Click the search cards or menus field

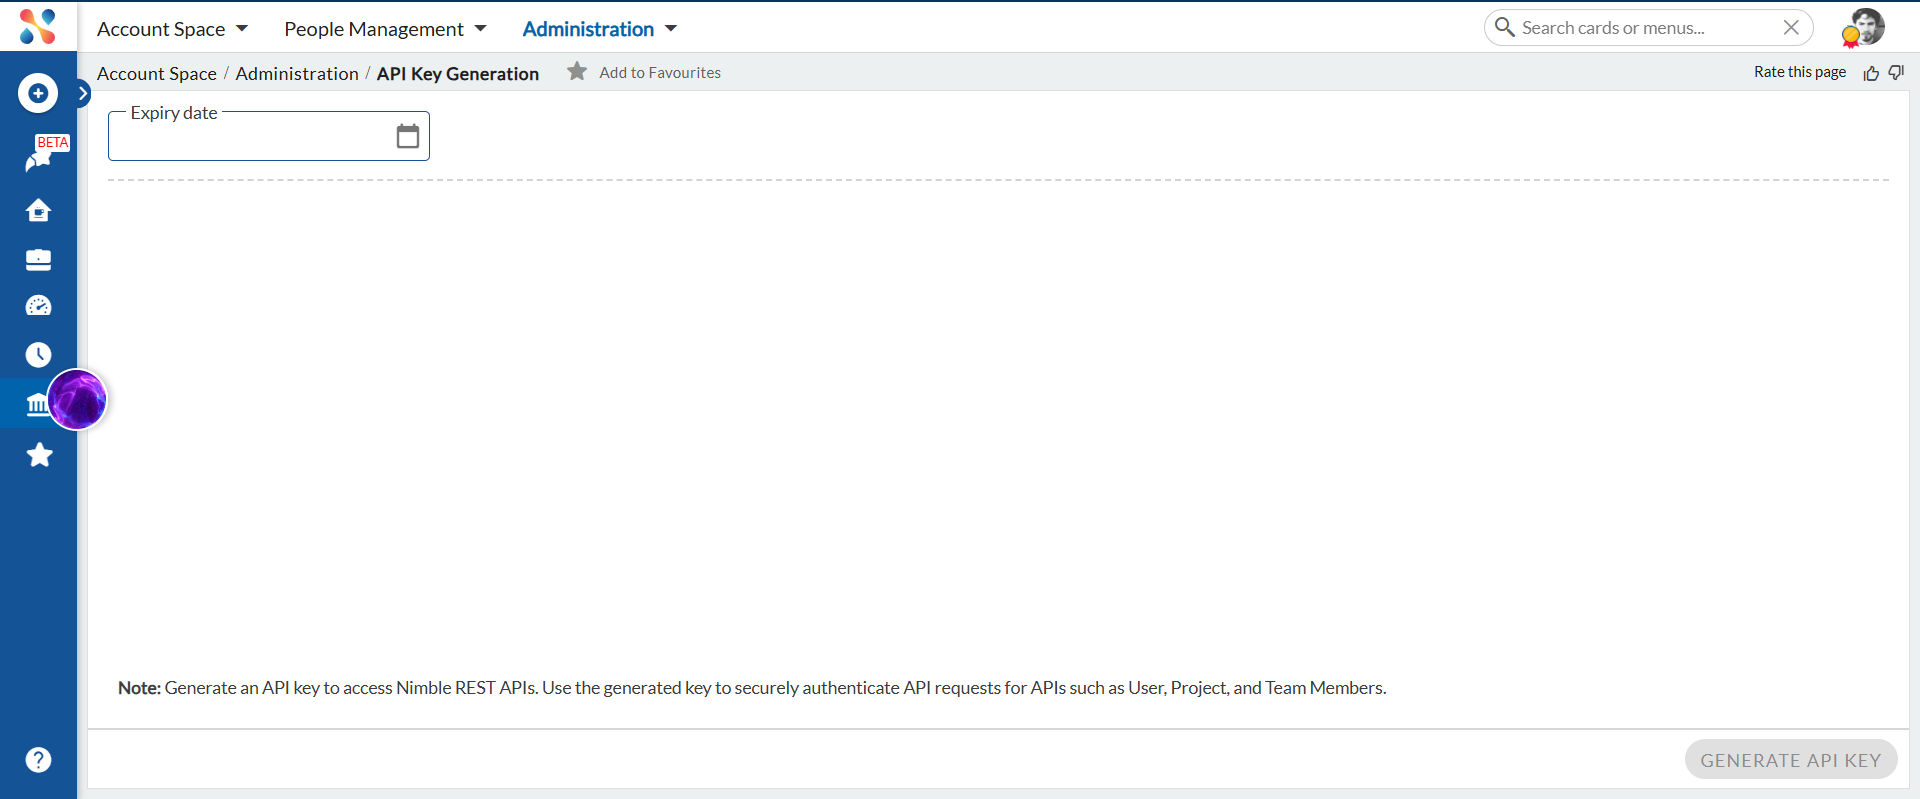point(1648,28)
